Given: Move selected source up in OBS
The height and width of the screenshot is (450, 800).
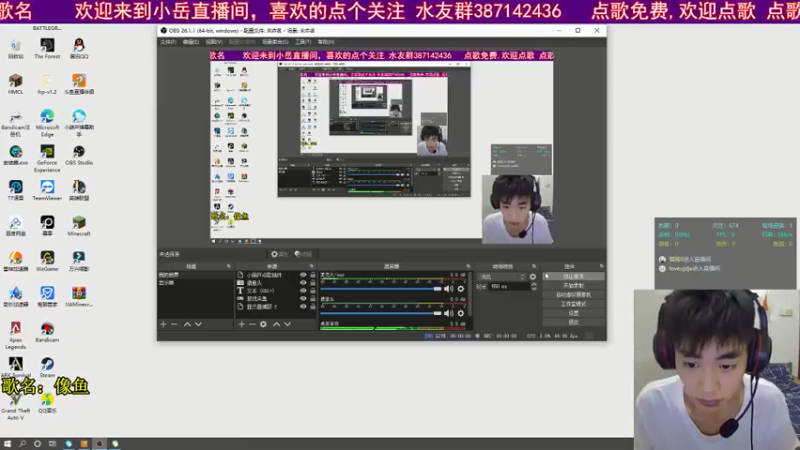Looking at the screenshot, I should 276,324.
